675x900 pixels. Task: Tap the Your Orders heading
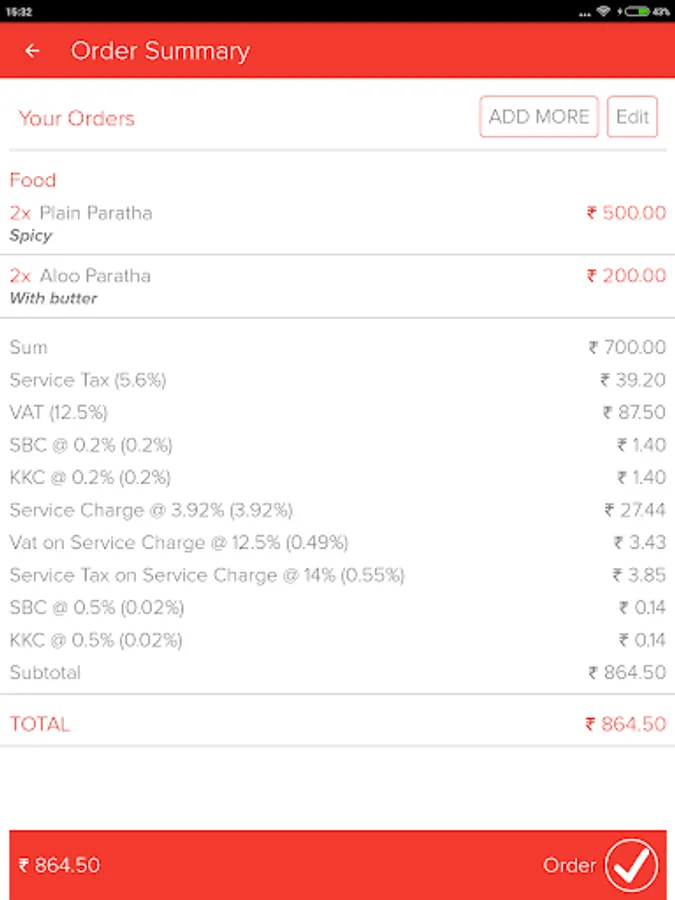[x=76, y=118]
